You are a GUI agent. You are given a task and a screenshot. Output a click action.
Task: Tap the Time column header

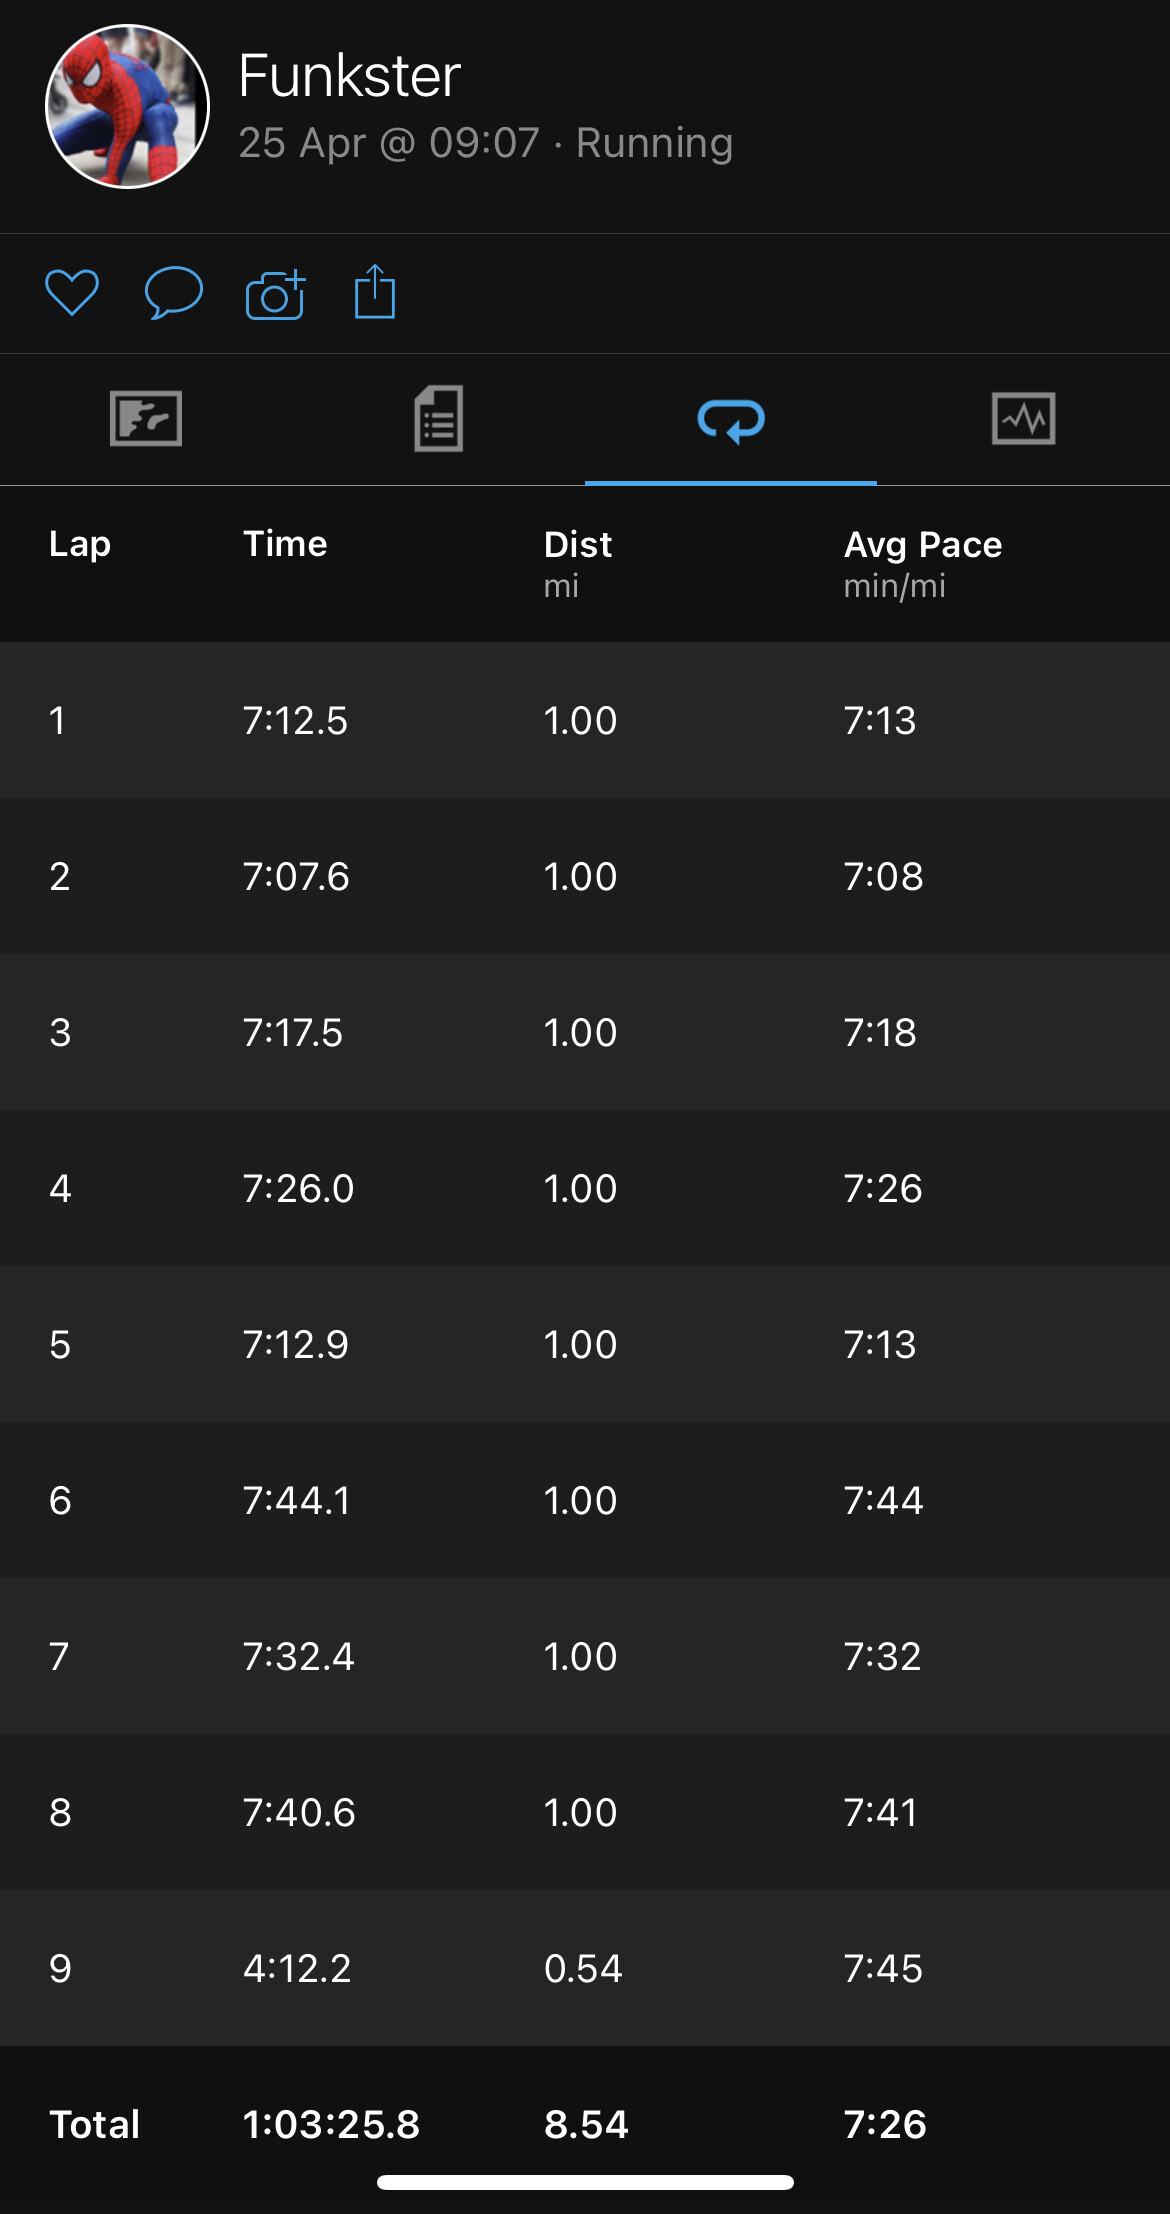pos(285,544)
